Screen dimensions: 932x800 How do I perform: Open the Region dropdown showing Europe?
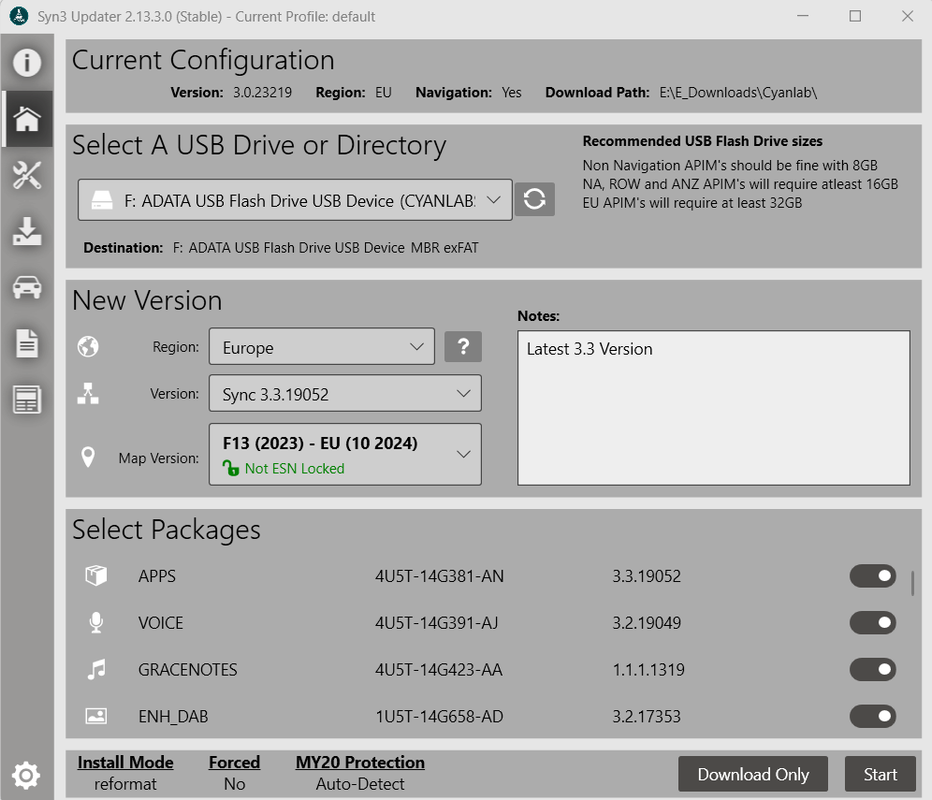(322, 347)
